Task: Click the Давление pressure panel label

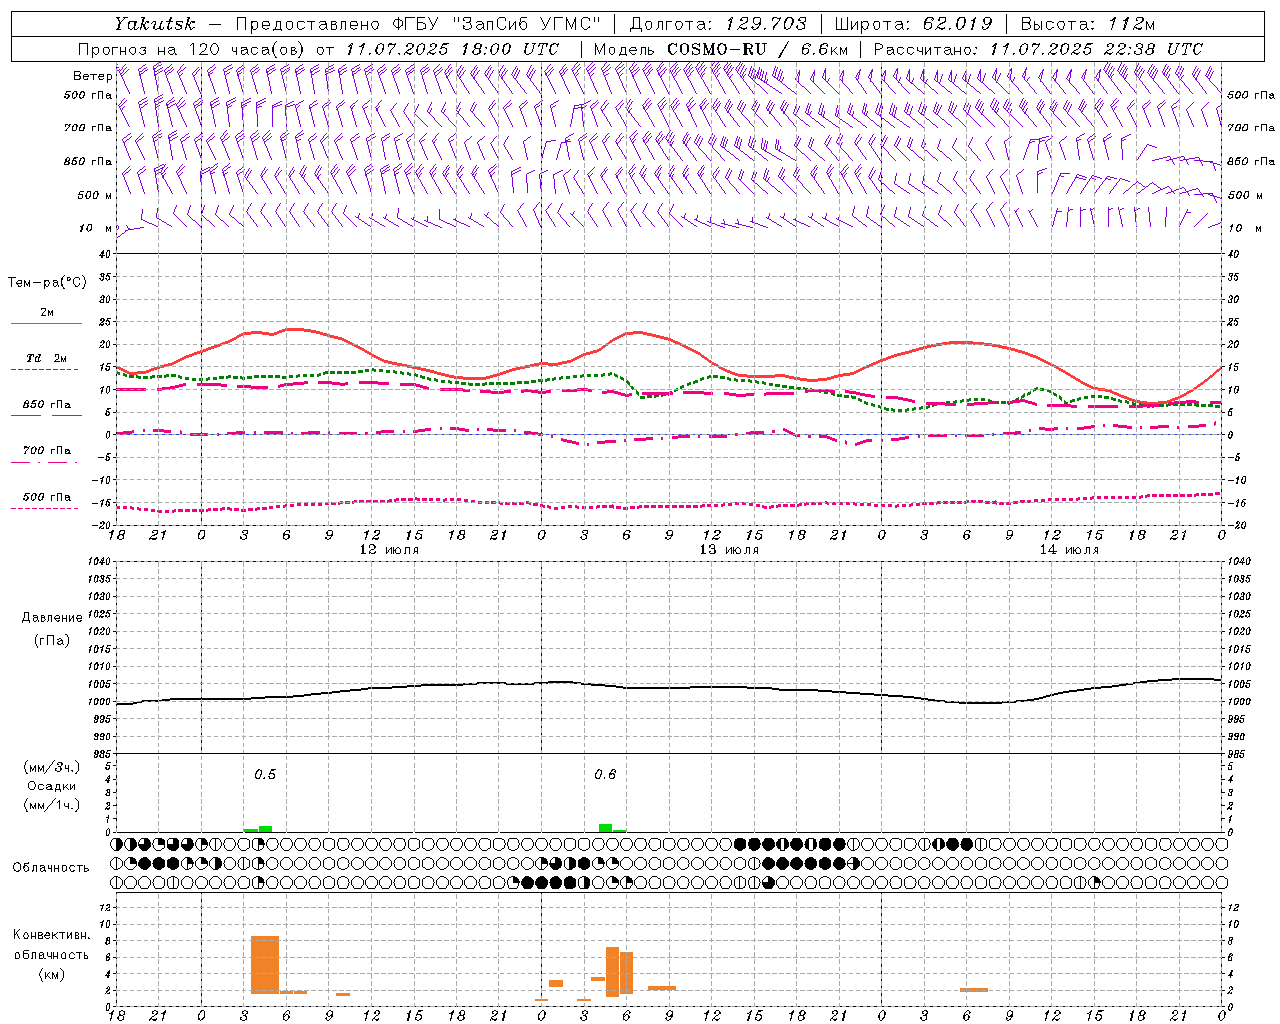Action: pyautogui.click(x=52, y=618)
